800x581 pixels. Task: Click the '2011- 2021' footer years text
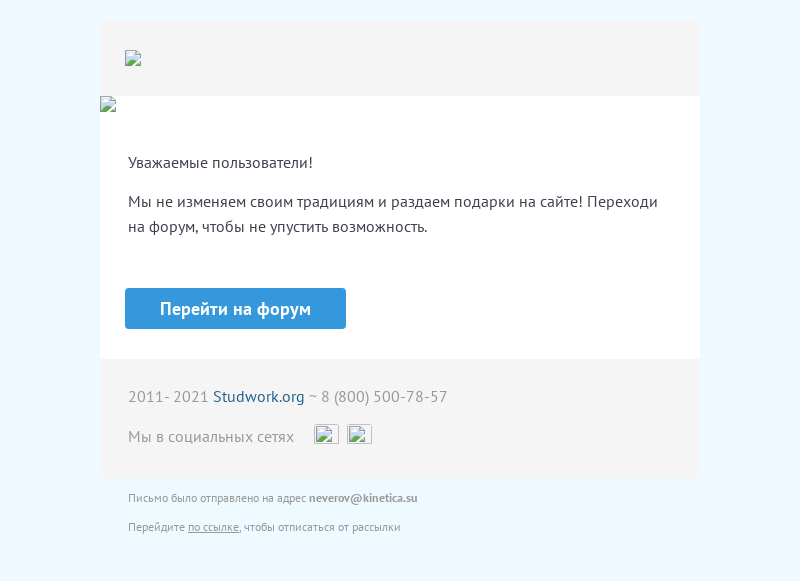coord(168,396)
